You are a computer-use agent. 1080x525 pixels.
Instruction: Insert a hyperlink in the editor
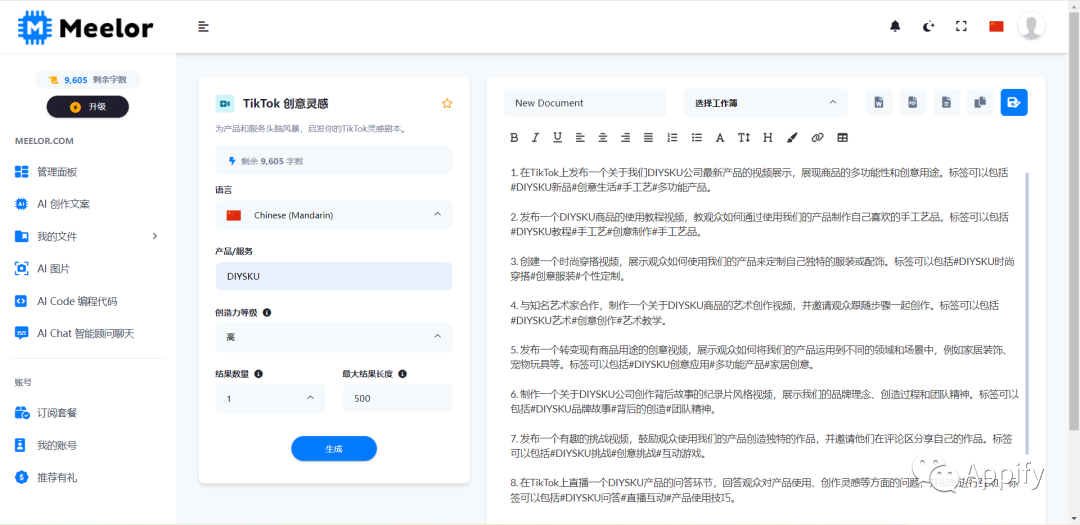[x=817, y=138]
